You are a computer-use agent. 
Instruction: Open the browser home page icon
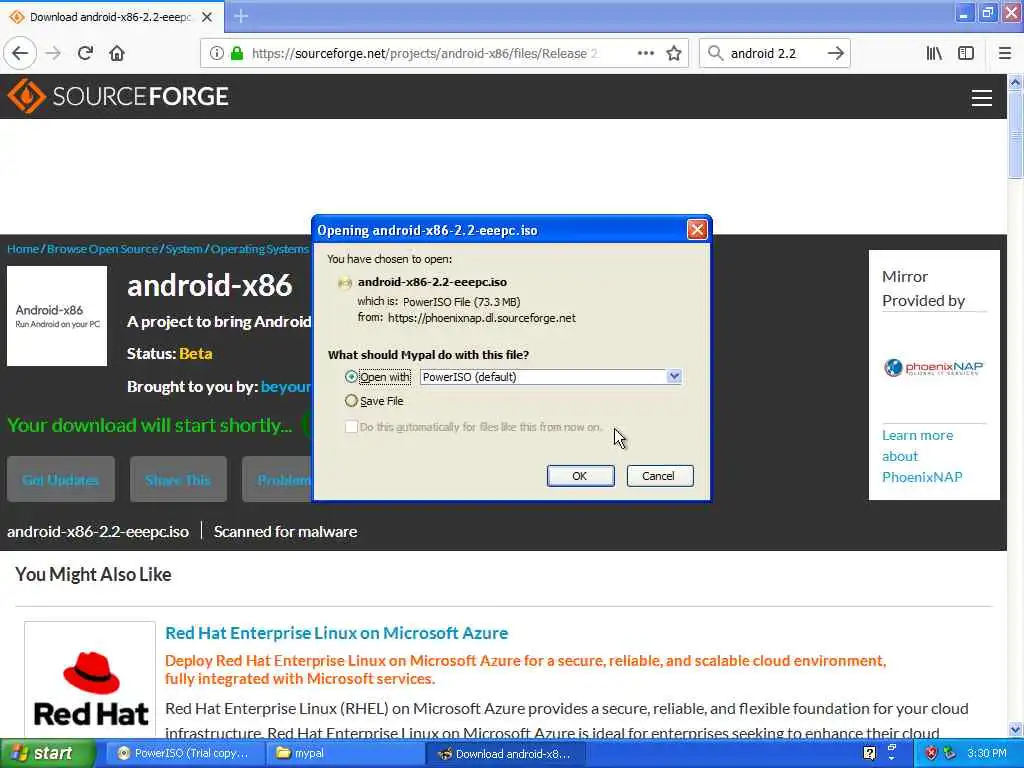coord(117,53)
